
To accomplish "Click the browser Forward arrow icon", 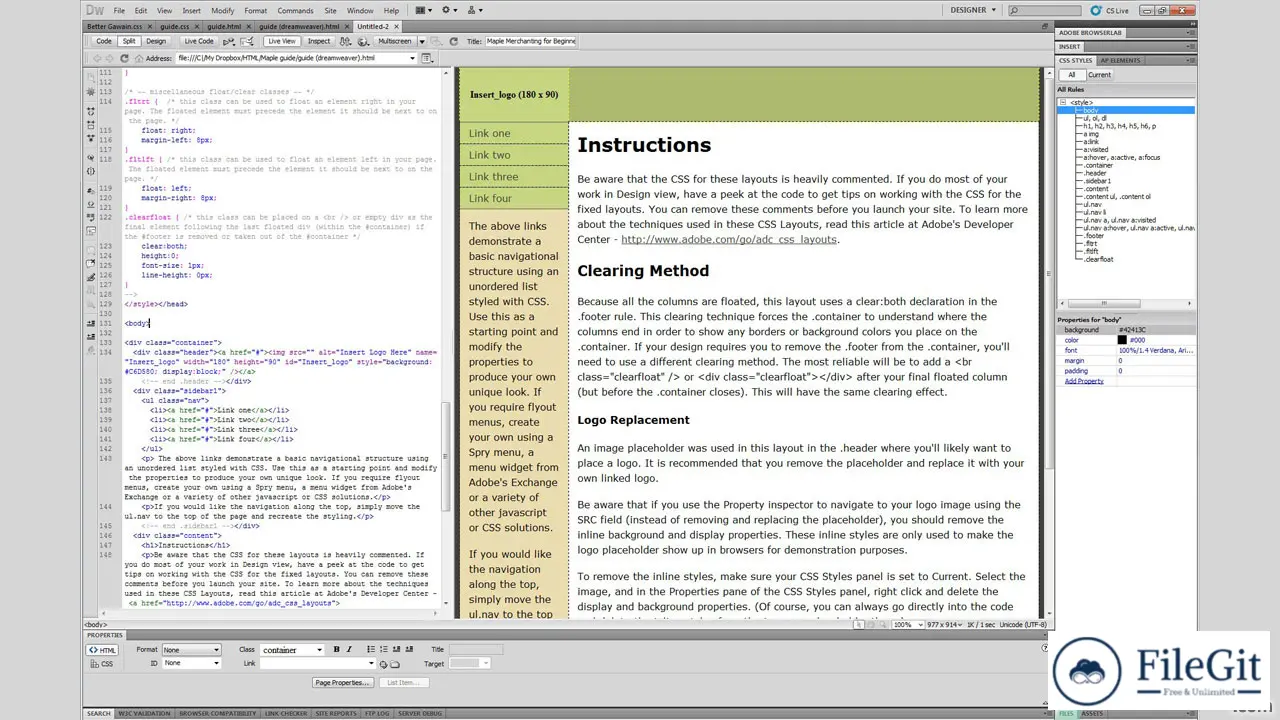I will (x=109, y=58).
